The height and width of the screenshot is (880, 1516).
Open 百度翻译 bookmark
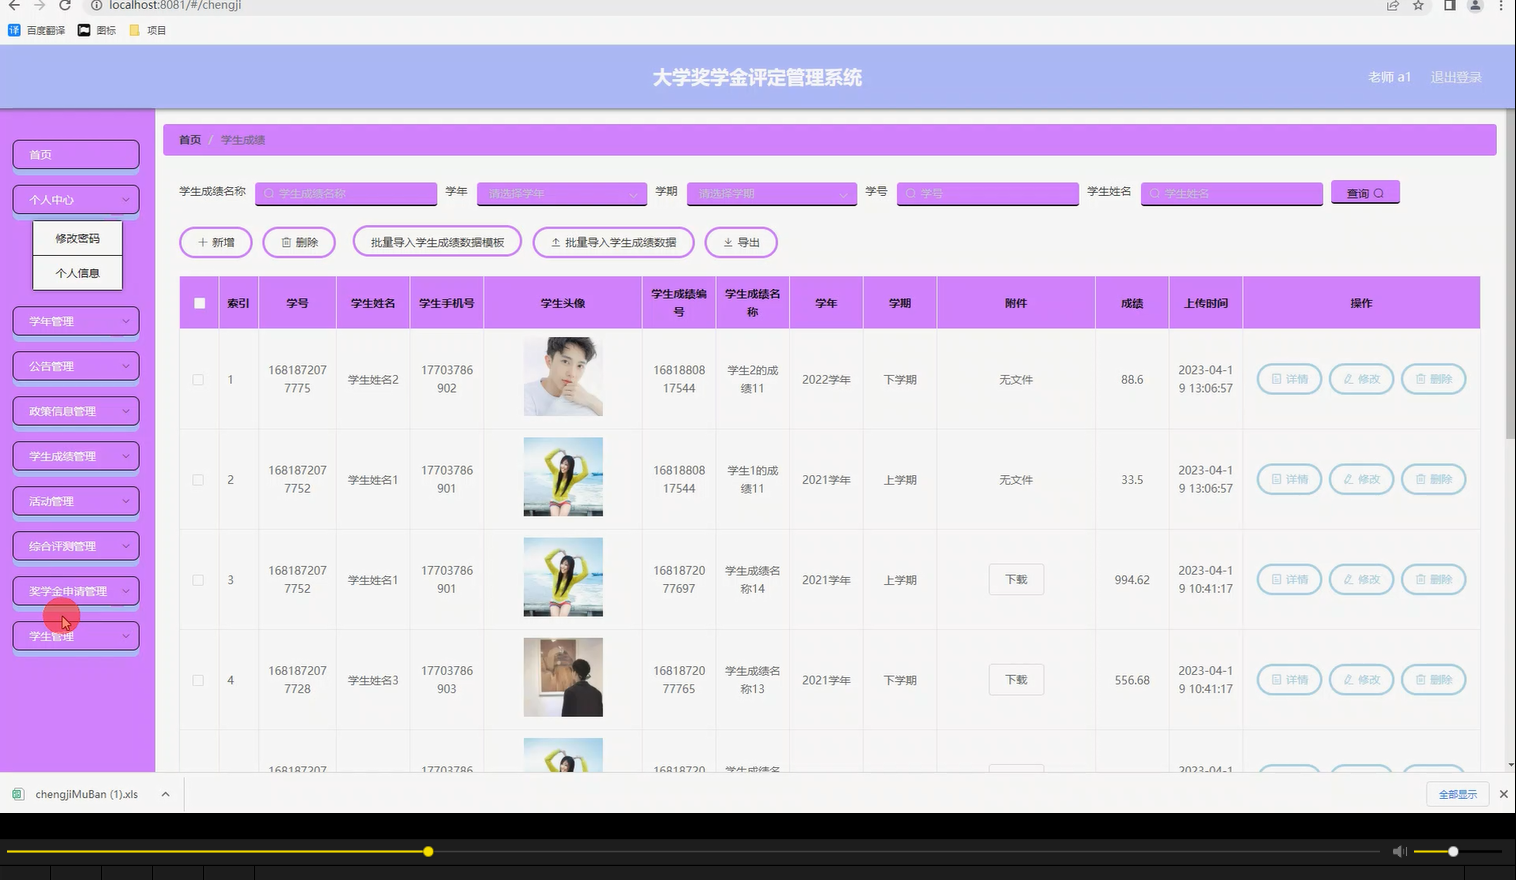37,30
